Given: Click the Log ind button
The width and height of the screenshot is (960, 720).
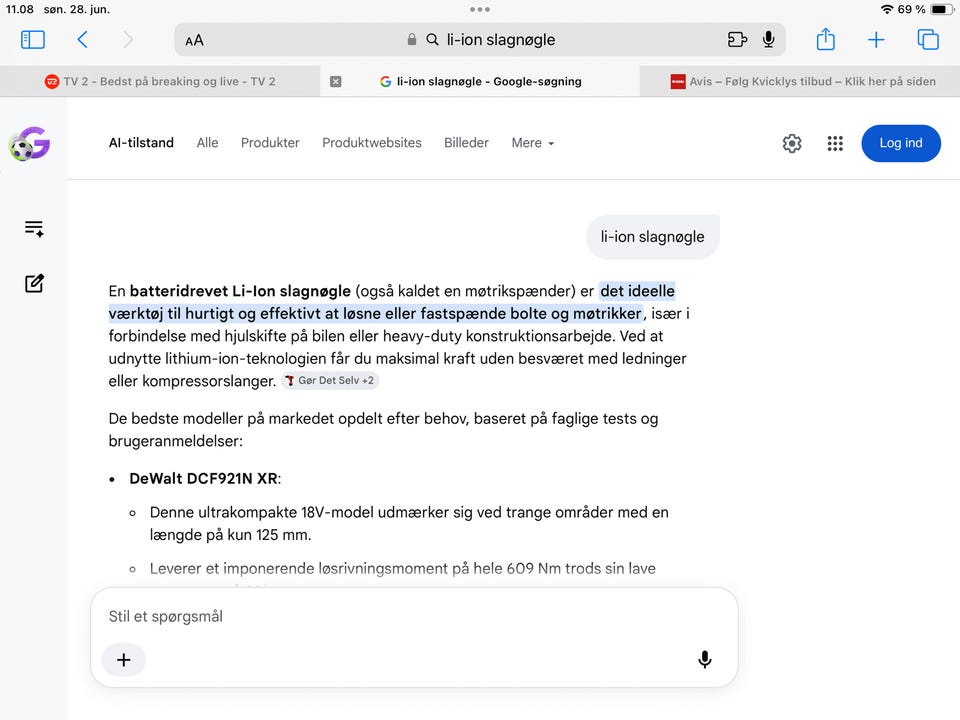Looking at the screenshot, I should tap(901, 143).
